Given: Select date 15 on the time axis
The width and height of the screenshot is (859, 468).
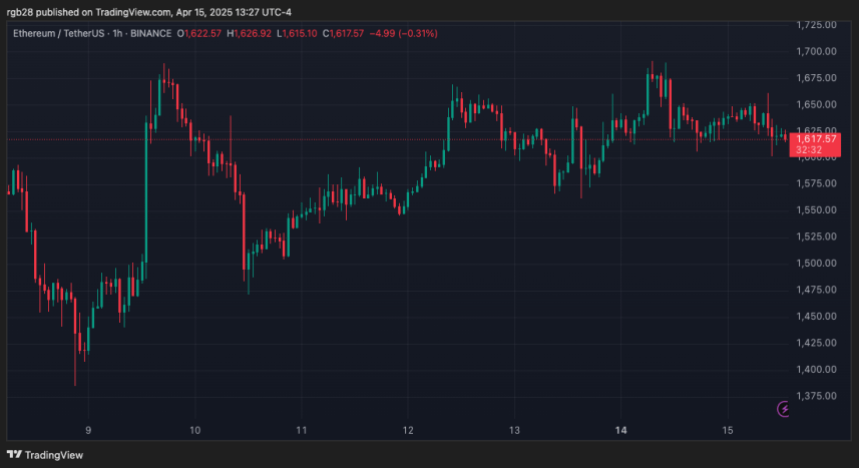Looking at the screenshot, I should [727, 430].
